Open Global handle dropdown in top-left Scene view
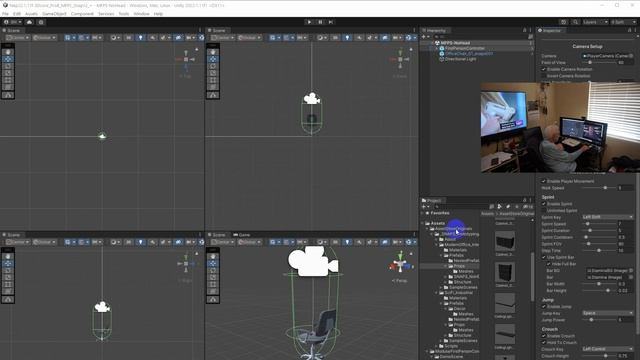The width and height of the screenshot is (640, 360). click(44, 38)
